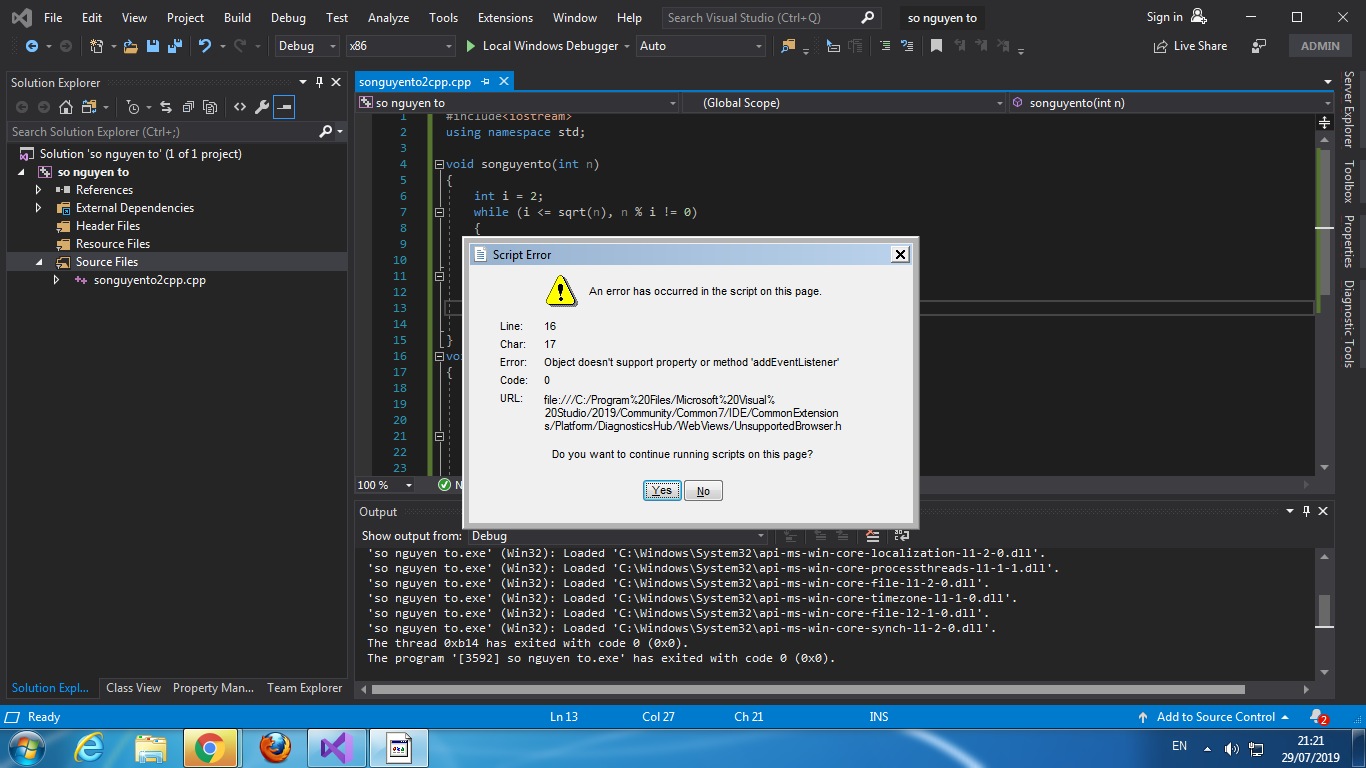Click the Output panel horizontal scrollbar

tap(808, 689)
